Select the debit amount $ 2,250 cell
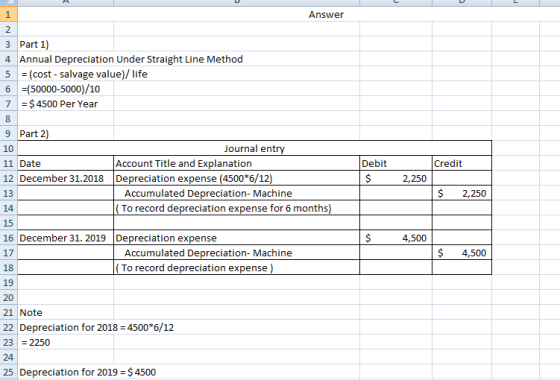 (x=396, y=178)
